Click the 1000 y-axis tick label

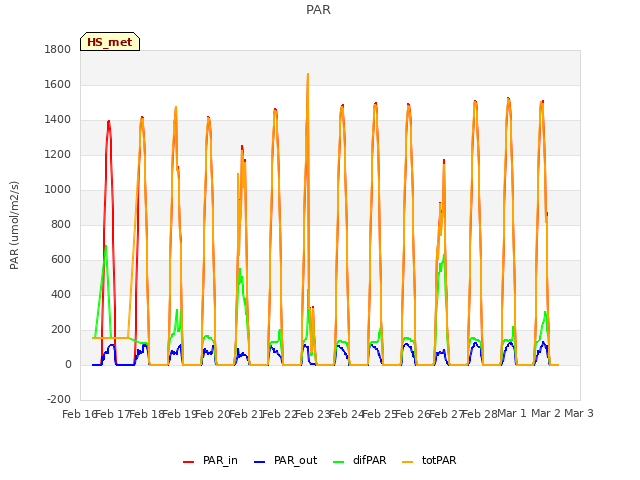point(58,190)
